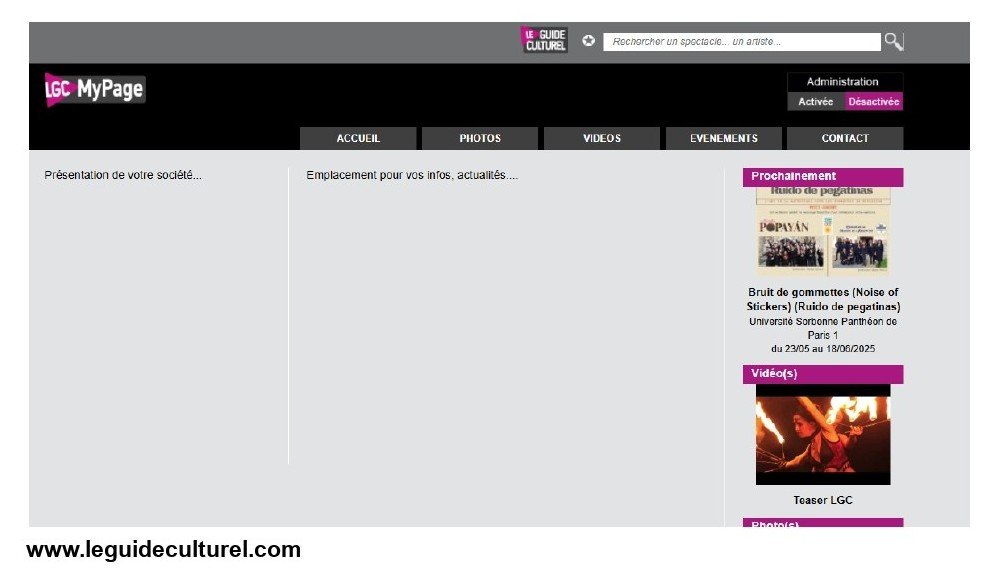The height and width of the screenshot is (581, 994).
Task: Open the Ruido de pegatinas poster thumbnail
Action: (x=823, y=231)
